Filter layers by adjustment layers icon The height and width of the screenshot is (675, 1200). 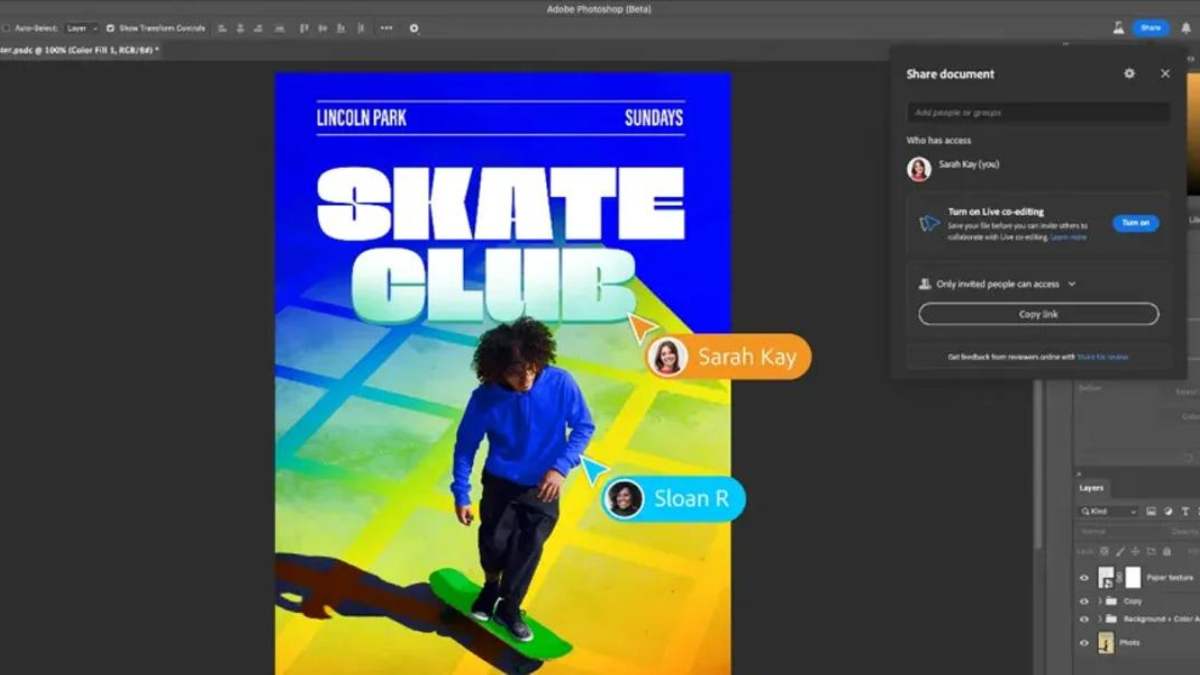click(x=1168, y=512)
